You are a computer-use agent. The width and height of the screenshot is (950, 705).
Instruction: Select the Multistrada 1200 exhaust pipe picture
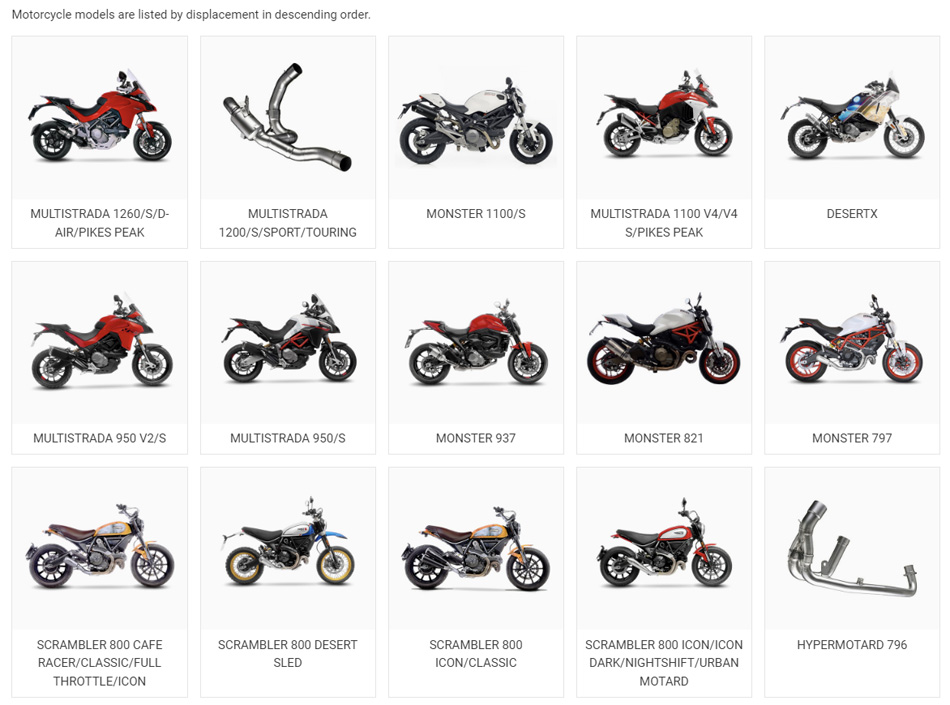pos(288,118)
